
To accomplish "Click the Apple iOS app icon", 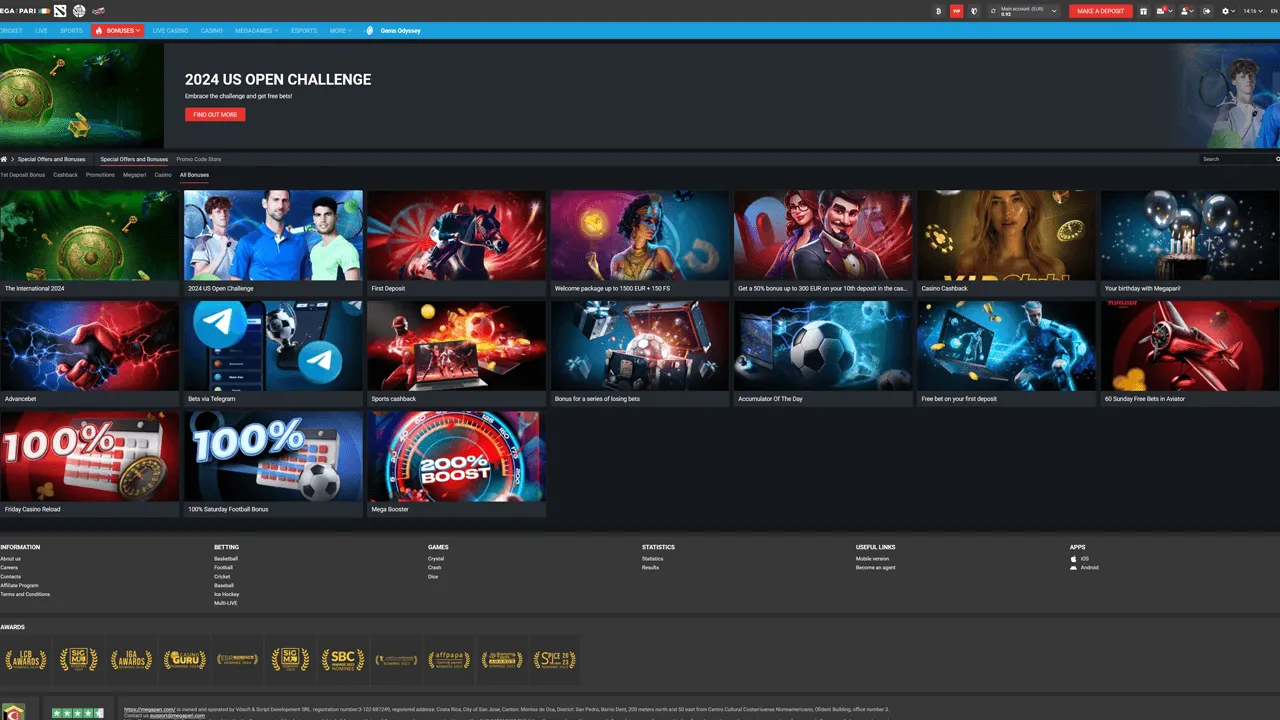I will point(1074,559).
